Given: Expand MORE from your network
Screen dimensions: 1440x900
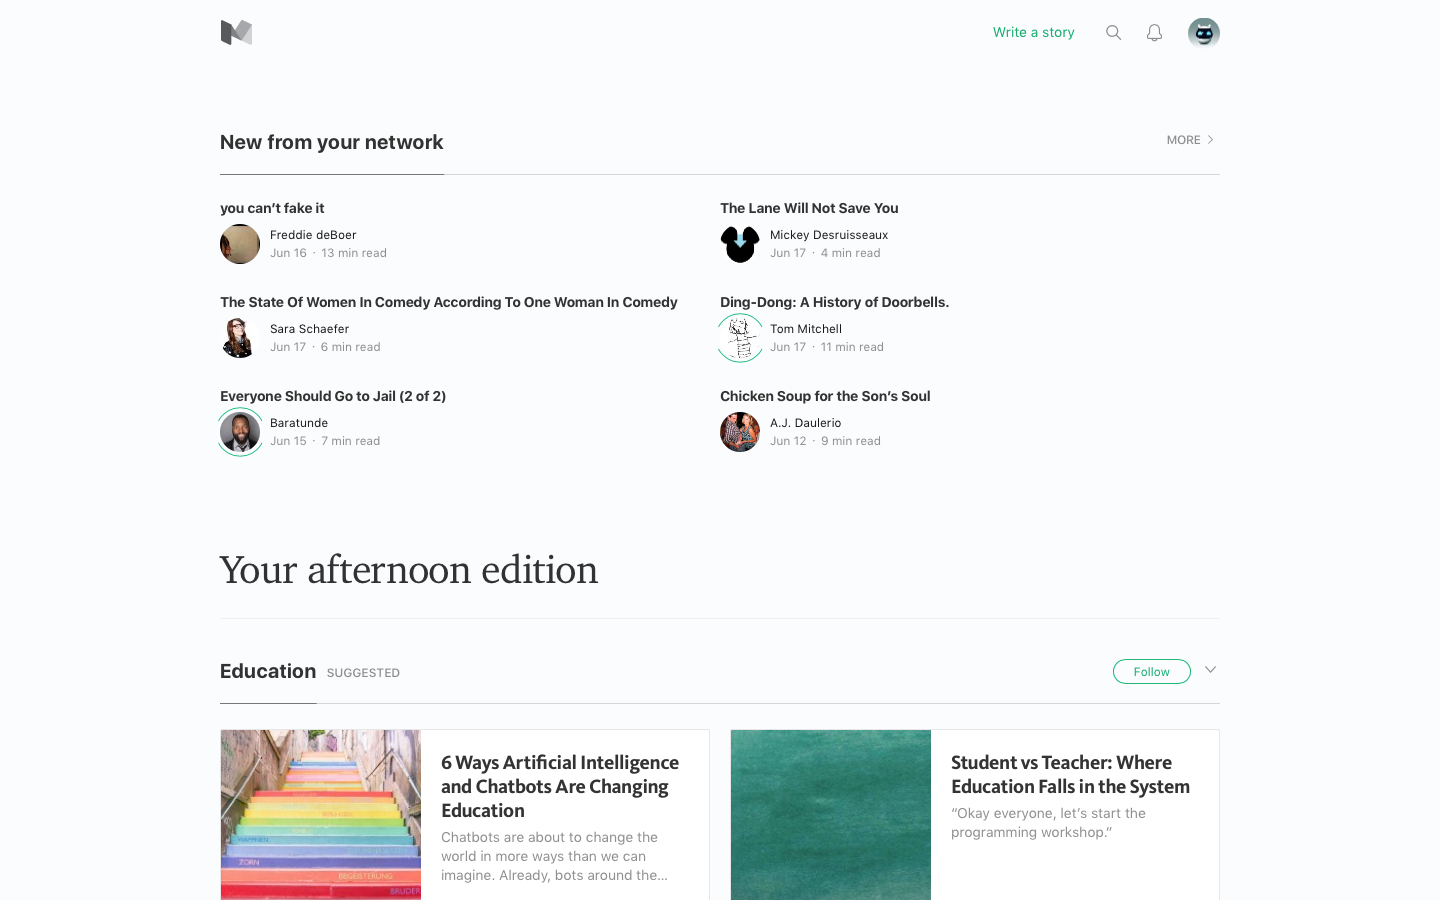Looking at the screenshot, I should 1189,140.
